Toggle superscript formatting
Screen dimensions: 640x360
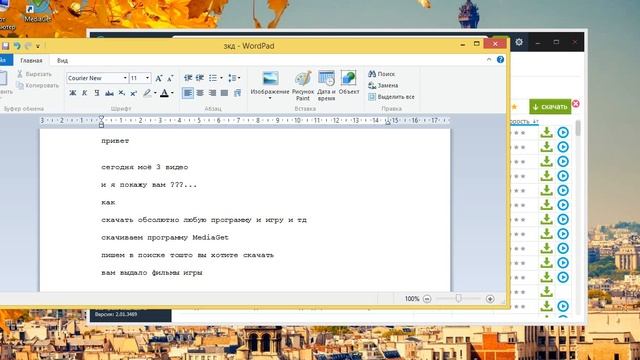point(133,93)
